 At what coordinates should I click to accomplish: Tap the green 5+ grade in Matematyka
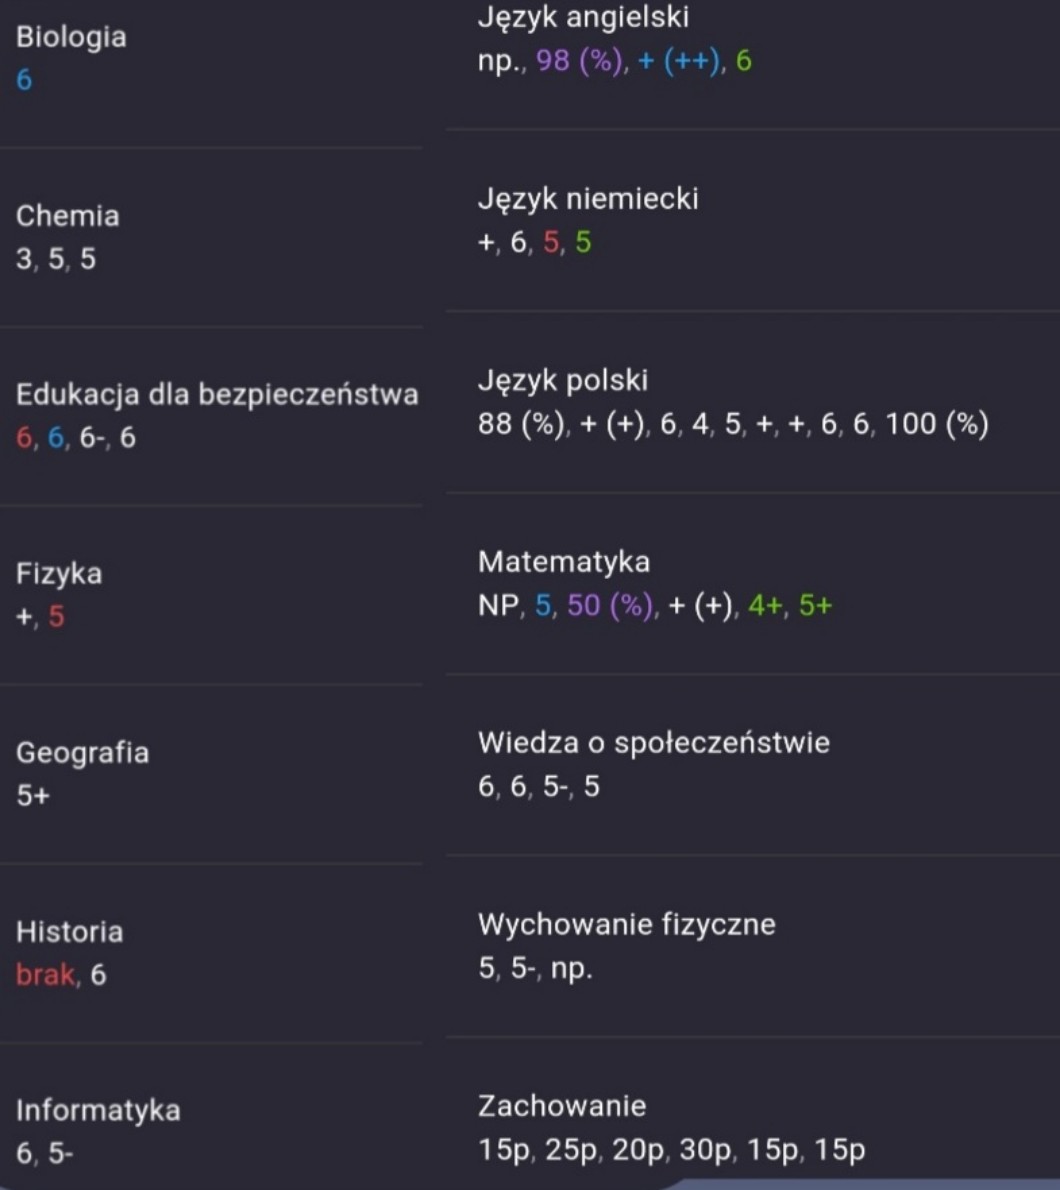click(x=815, y=606)
